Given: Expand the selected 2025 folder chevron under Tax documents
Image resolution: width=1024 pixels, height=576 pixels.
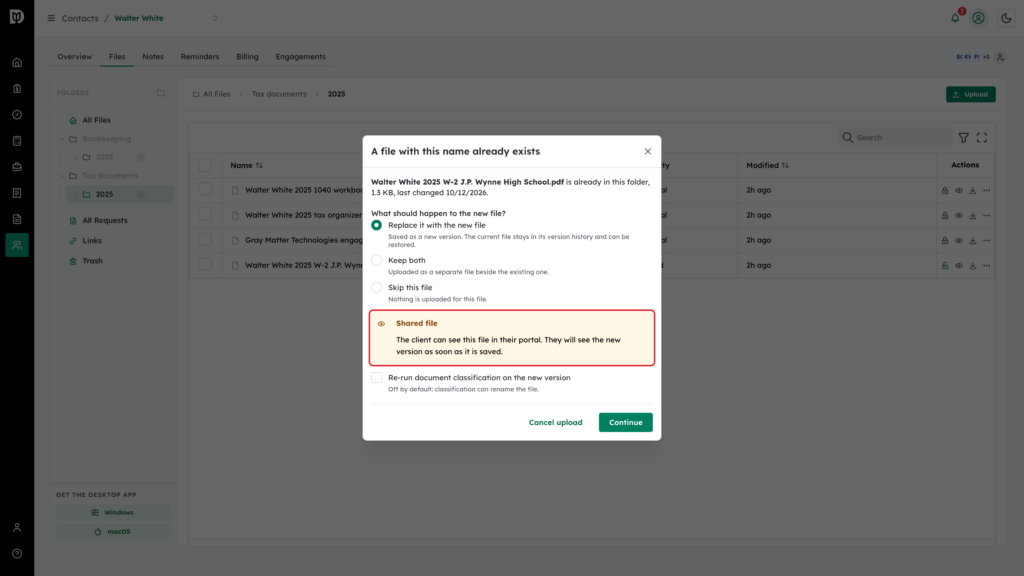Looking at the screenshot, I should (x=75, y=195).
